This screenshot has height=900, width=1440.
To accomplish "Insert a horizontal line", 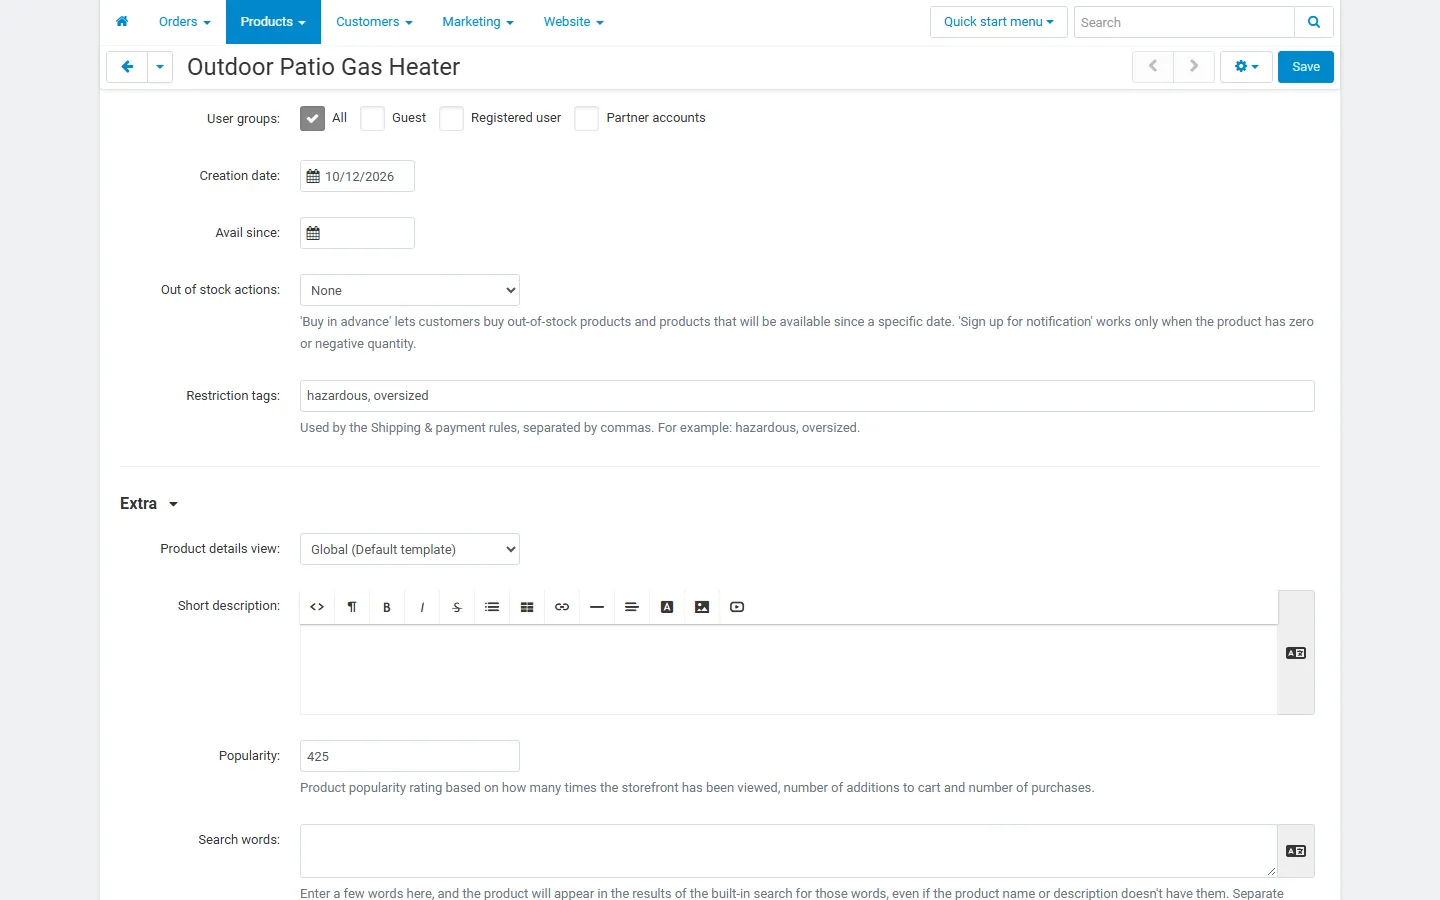I will click(597, 607).
